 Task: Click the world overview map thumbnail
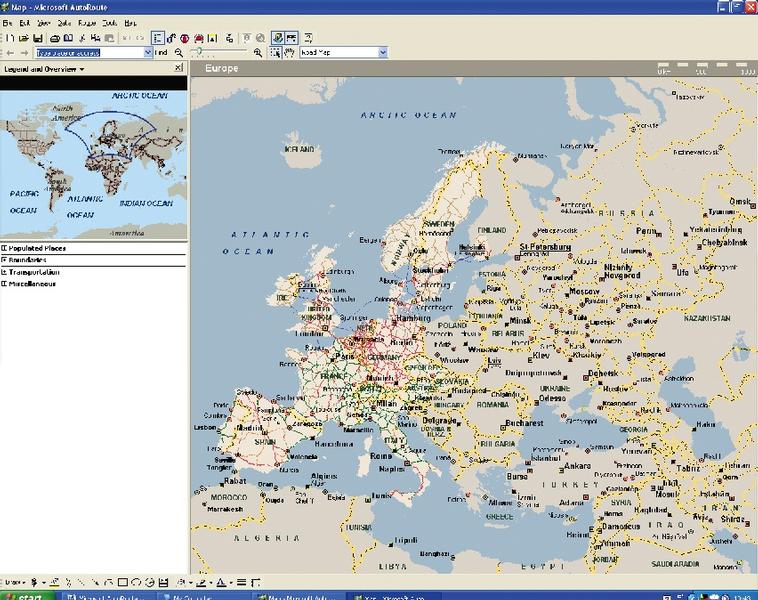(x=93, y=164)
